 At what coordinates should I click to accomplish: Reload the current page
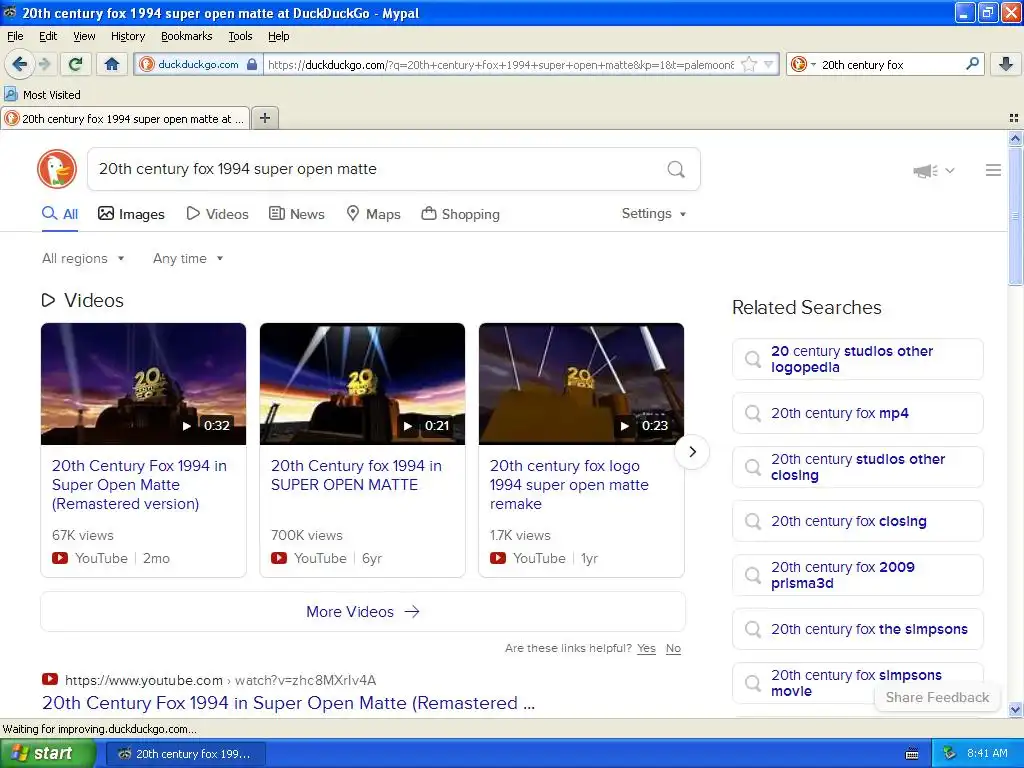coord(75,64)
